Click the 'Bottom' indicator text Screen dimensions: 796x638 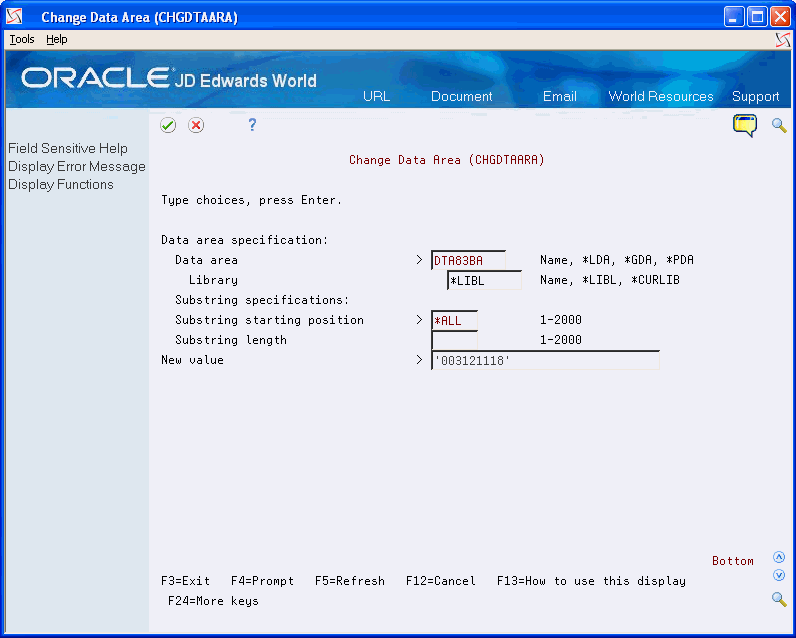pyautogui.click(x=733, y=561)
